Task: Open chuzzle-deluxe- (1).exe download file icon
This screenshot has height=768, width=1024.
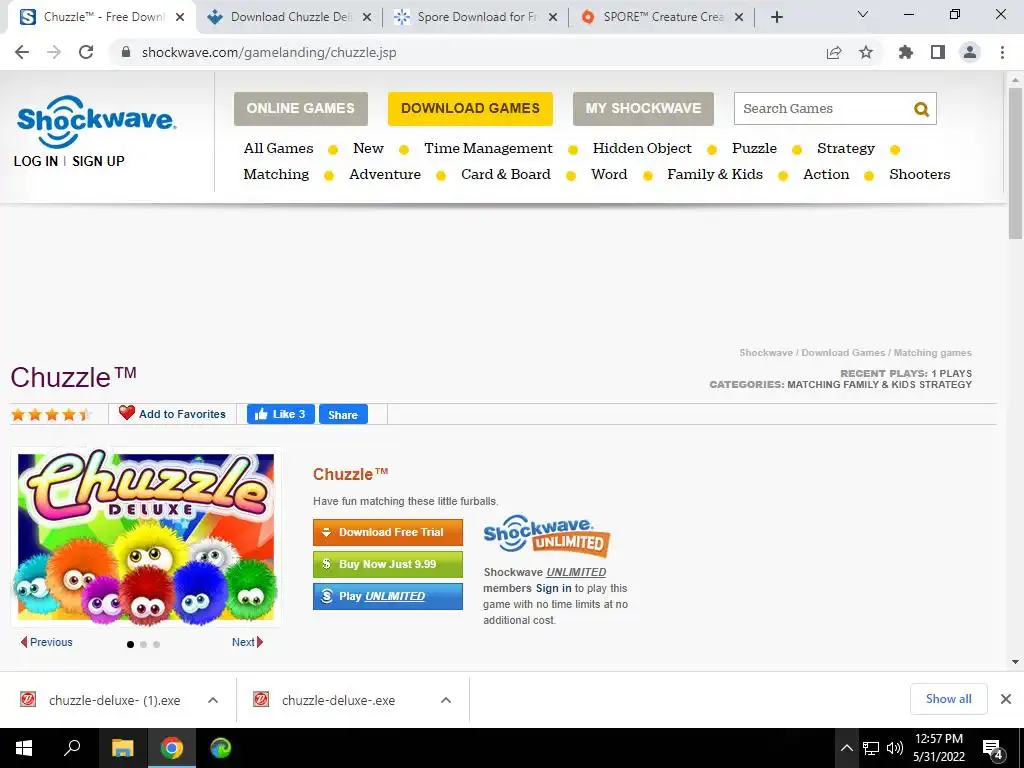Action: tap(27, 699)
